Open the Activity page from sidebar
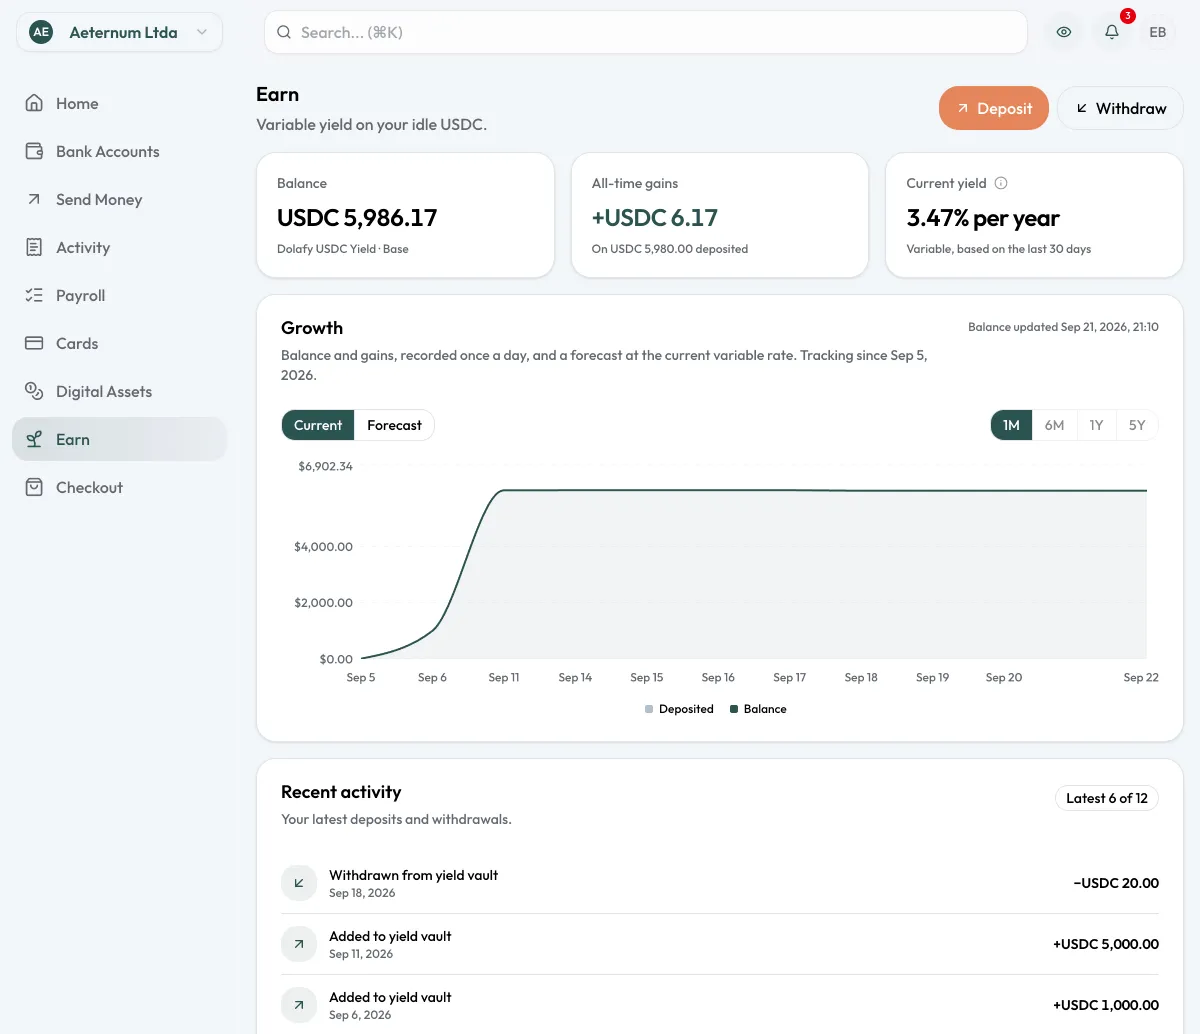Viewport: 1200px width, 1034px height. coord(120,247)
